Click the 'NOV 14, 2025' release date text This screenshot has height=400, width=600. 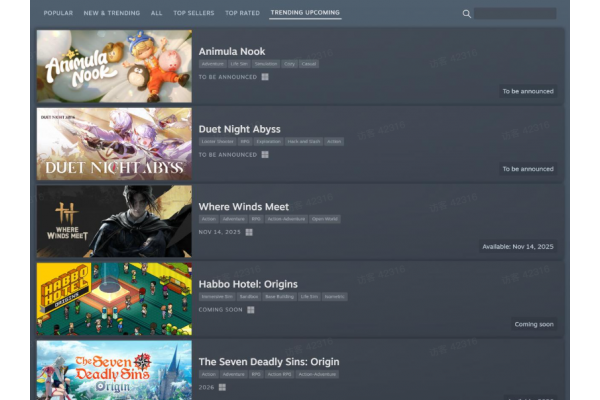click(220, 232)
